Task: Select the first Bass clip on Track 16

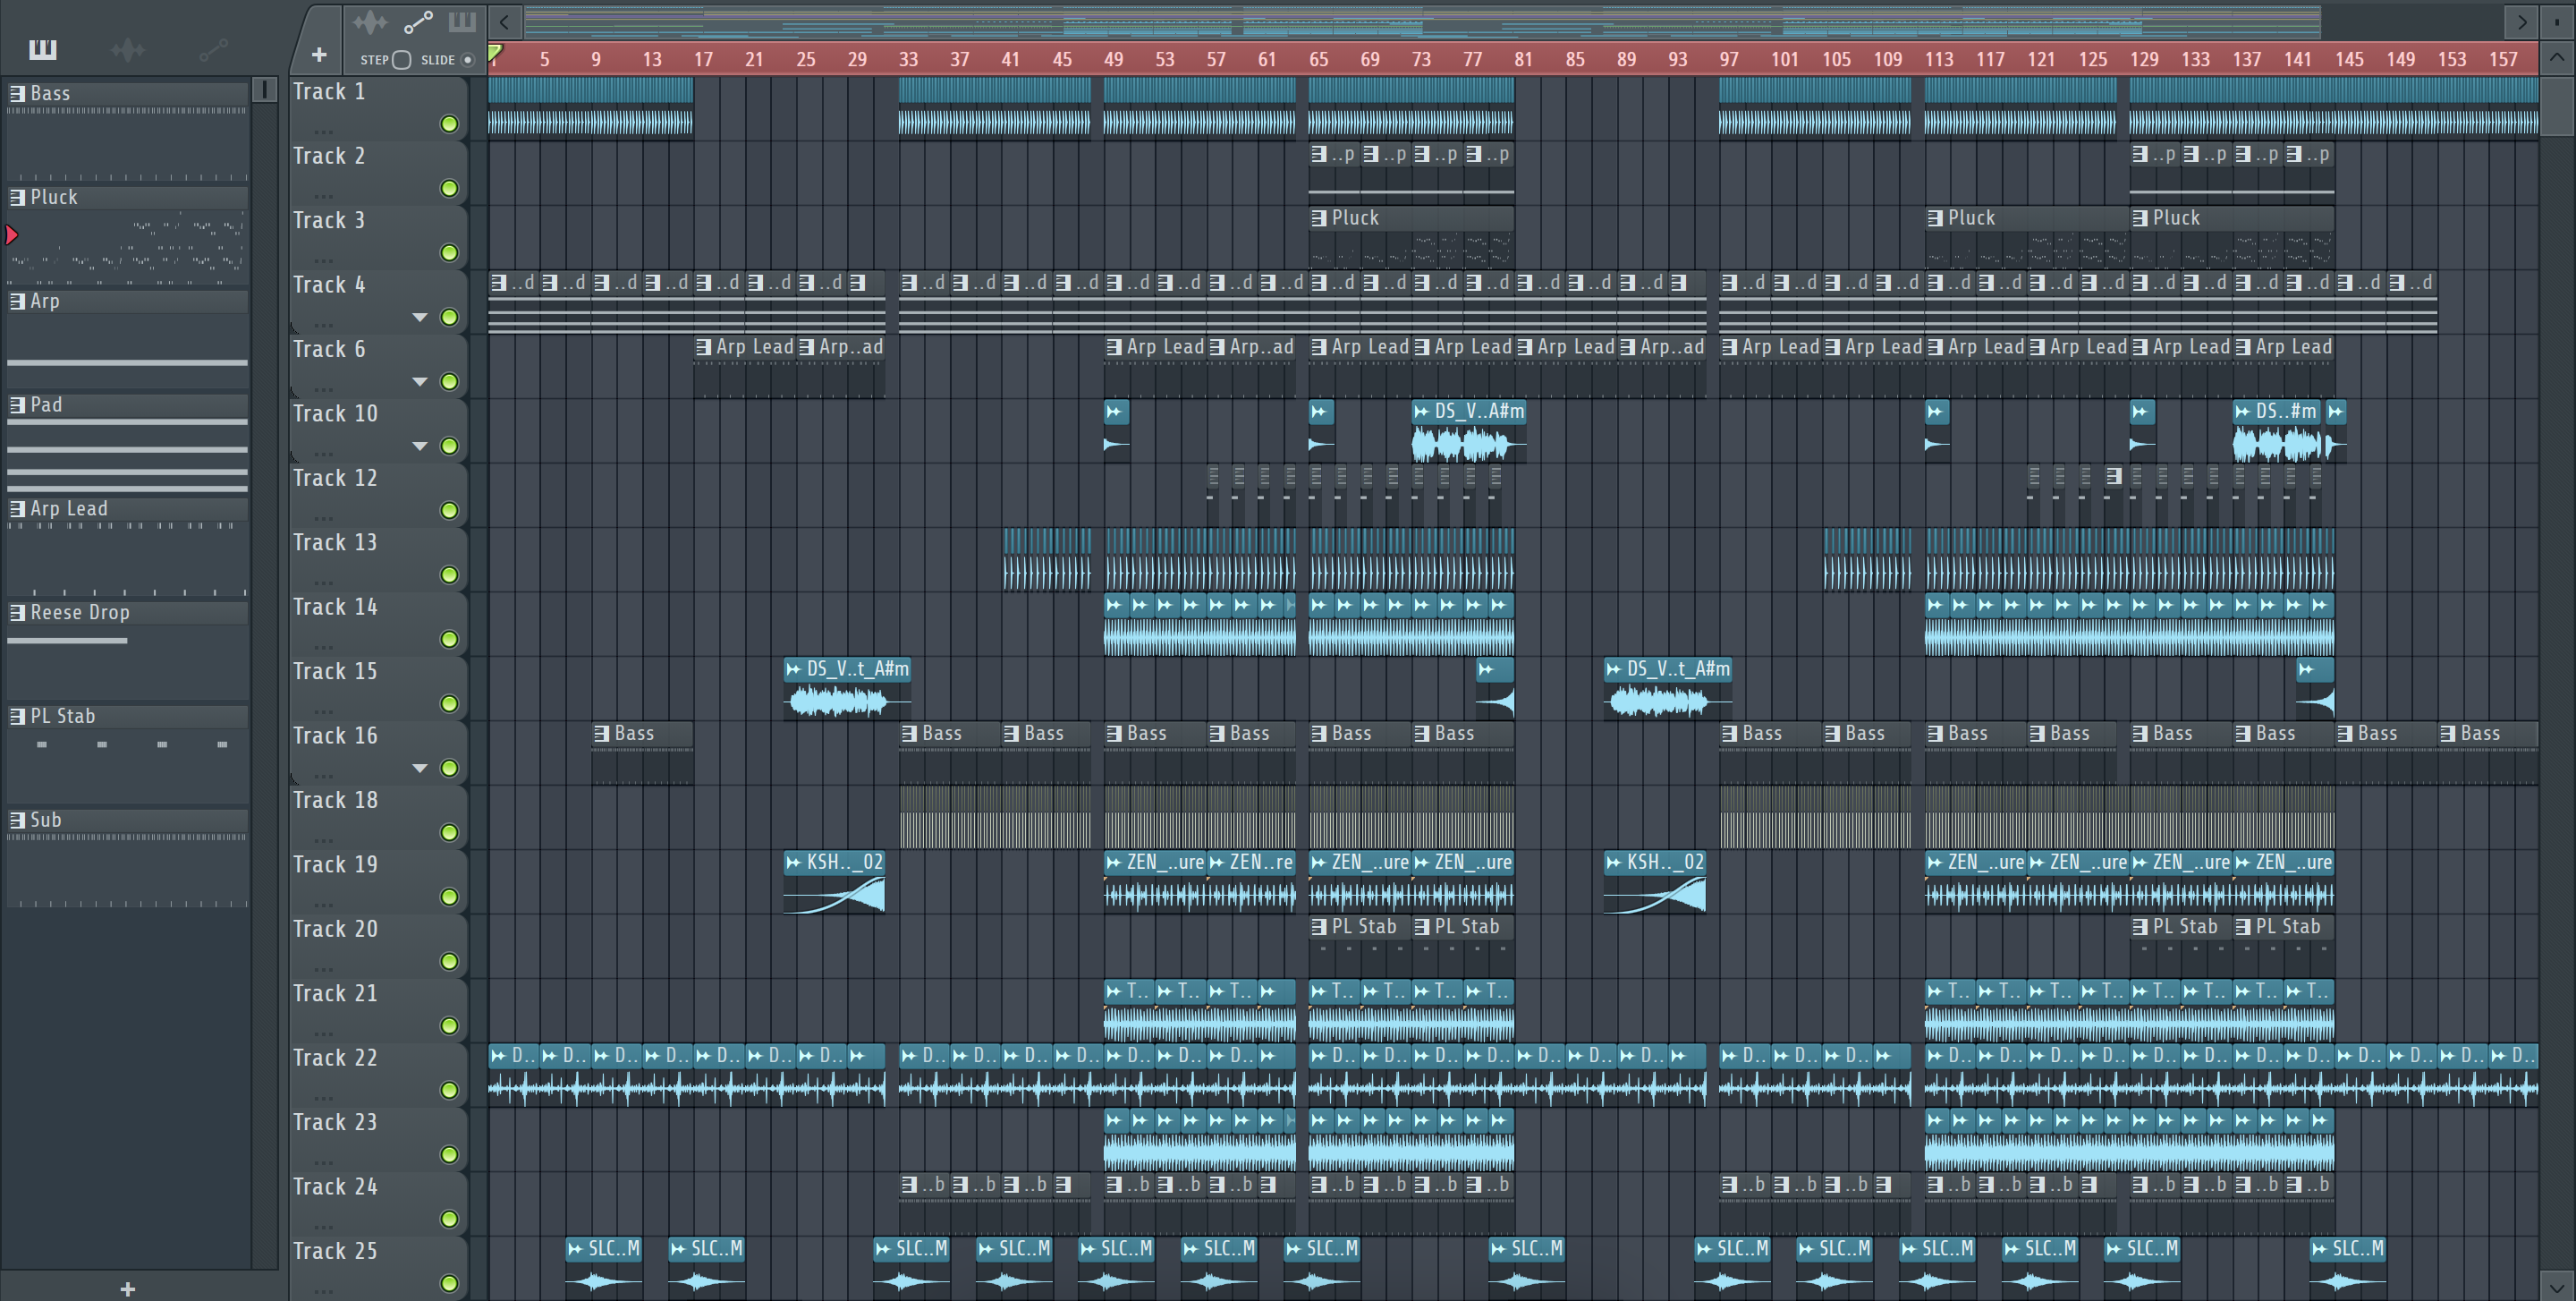Action: pos(642,754)
